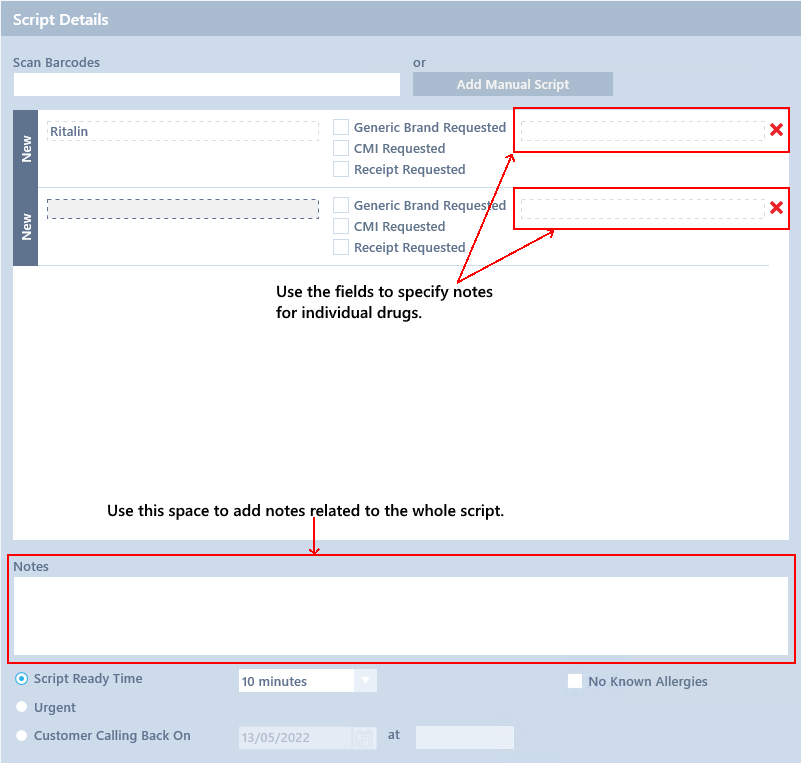Check Receipt Requested for Ritalin
This screenshot has height=763, width=801.
(341, 169)
